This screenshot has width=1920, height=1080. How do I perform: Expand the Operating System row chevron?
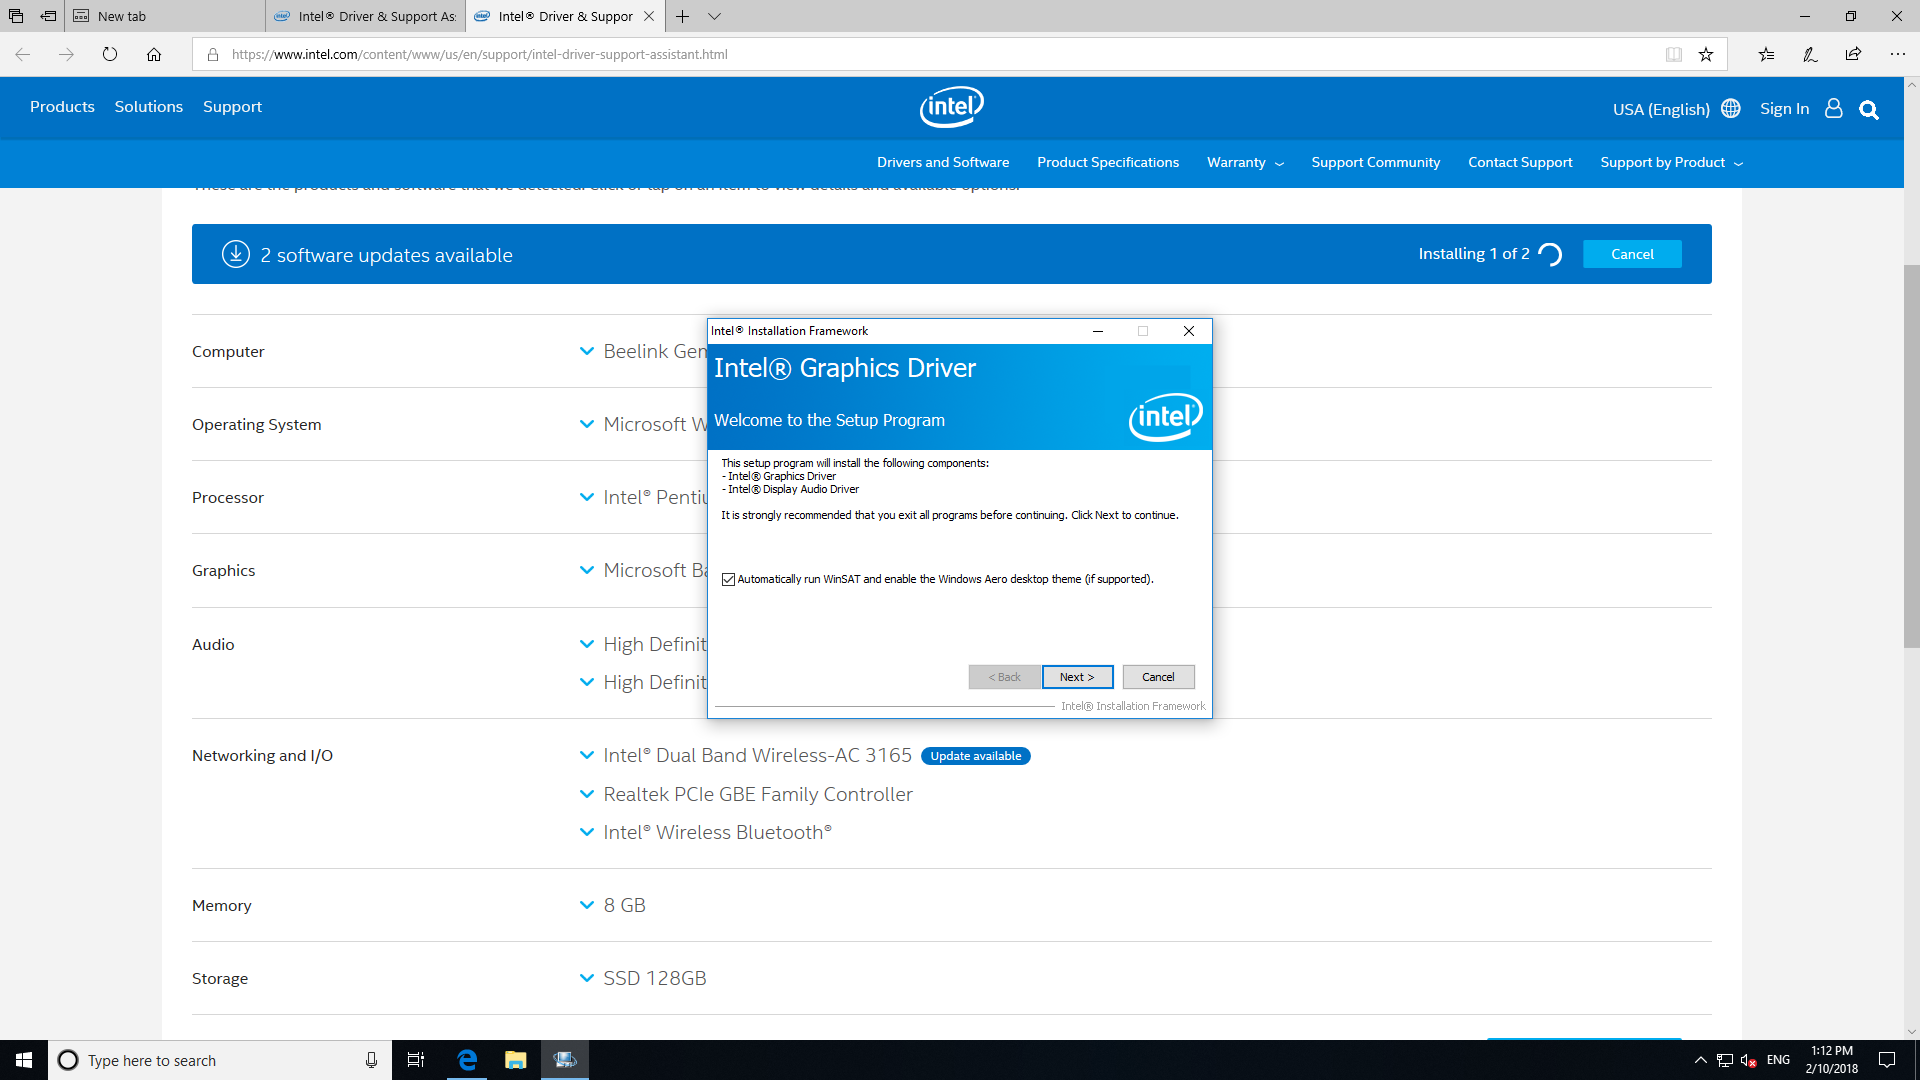coord(587,424)
